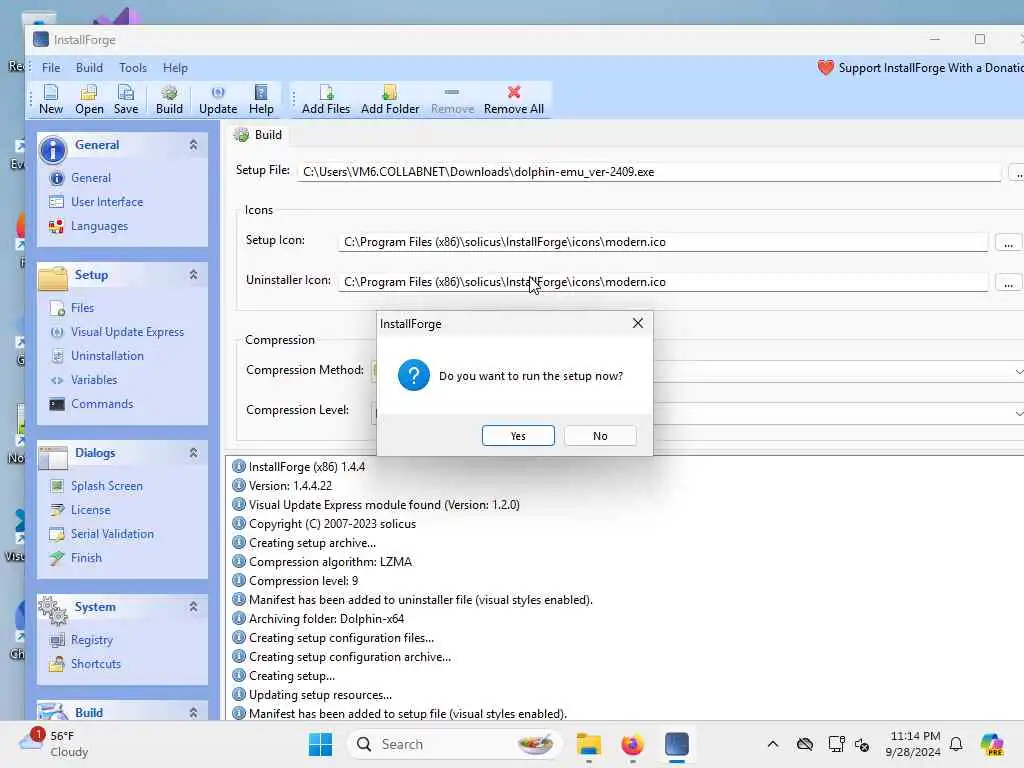Open Finish dialog settings
This screenshot has height=768, width=1024.
86,558
